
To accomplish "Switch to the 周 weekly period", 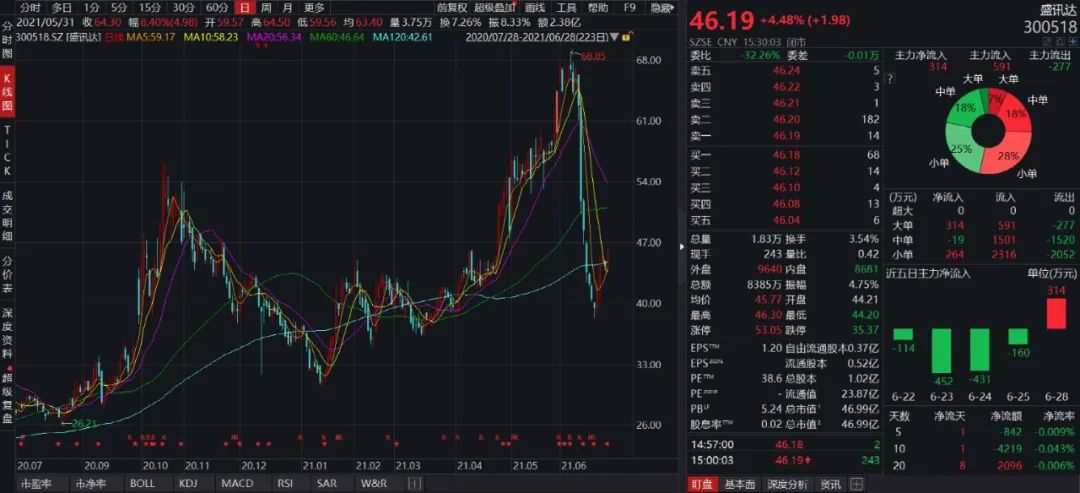I will pyautogui.click(x=265, y=8).
